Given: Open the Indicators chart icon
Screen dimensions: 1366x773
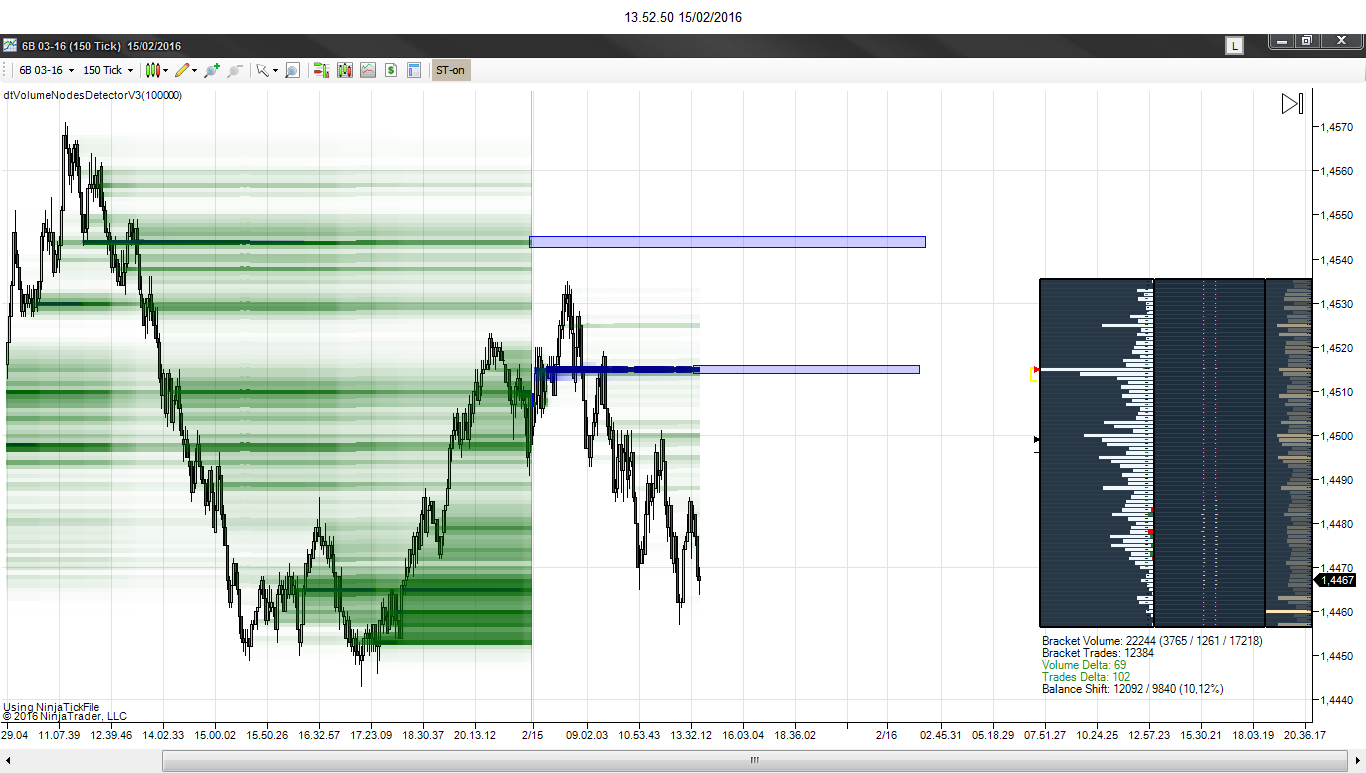Looking at the screenshot, I should (368, 70).
